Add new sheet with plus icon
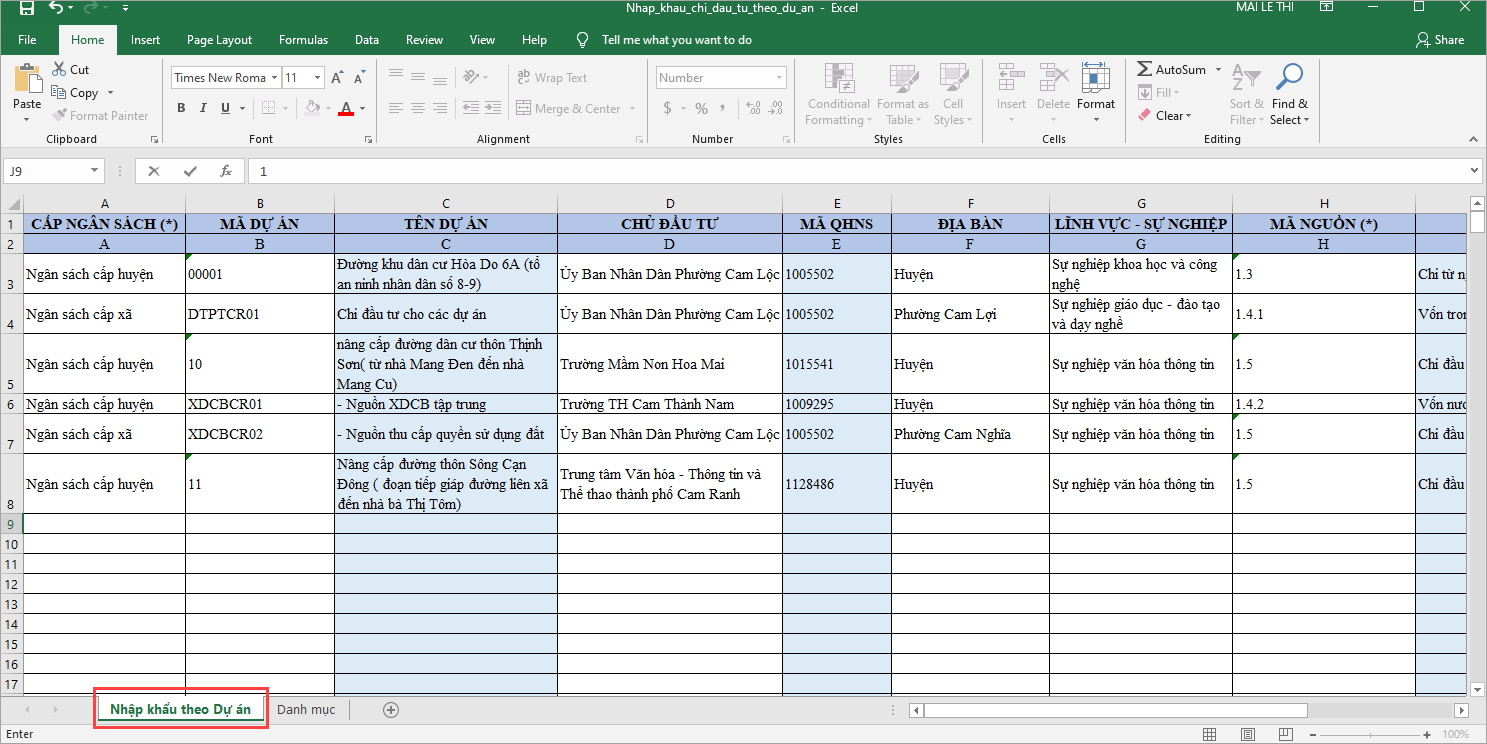Screen dimensions: 1487x744 (x=391, y=710)
